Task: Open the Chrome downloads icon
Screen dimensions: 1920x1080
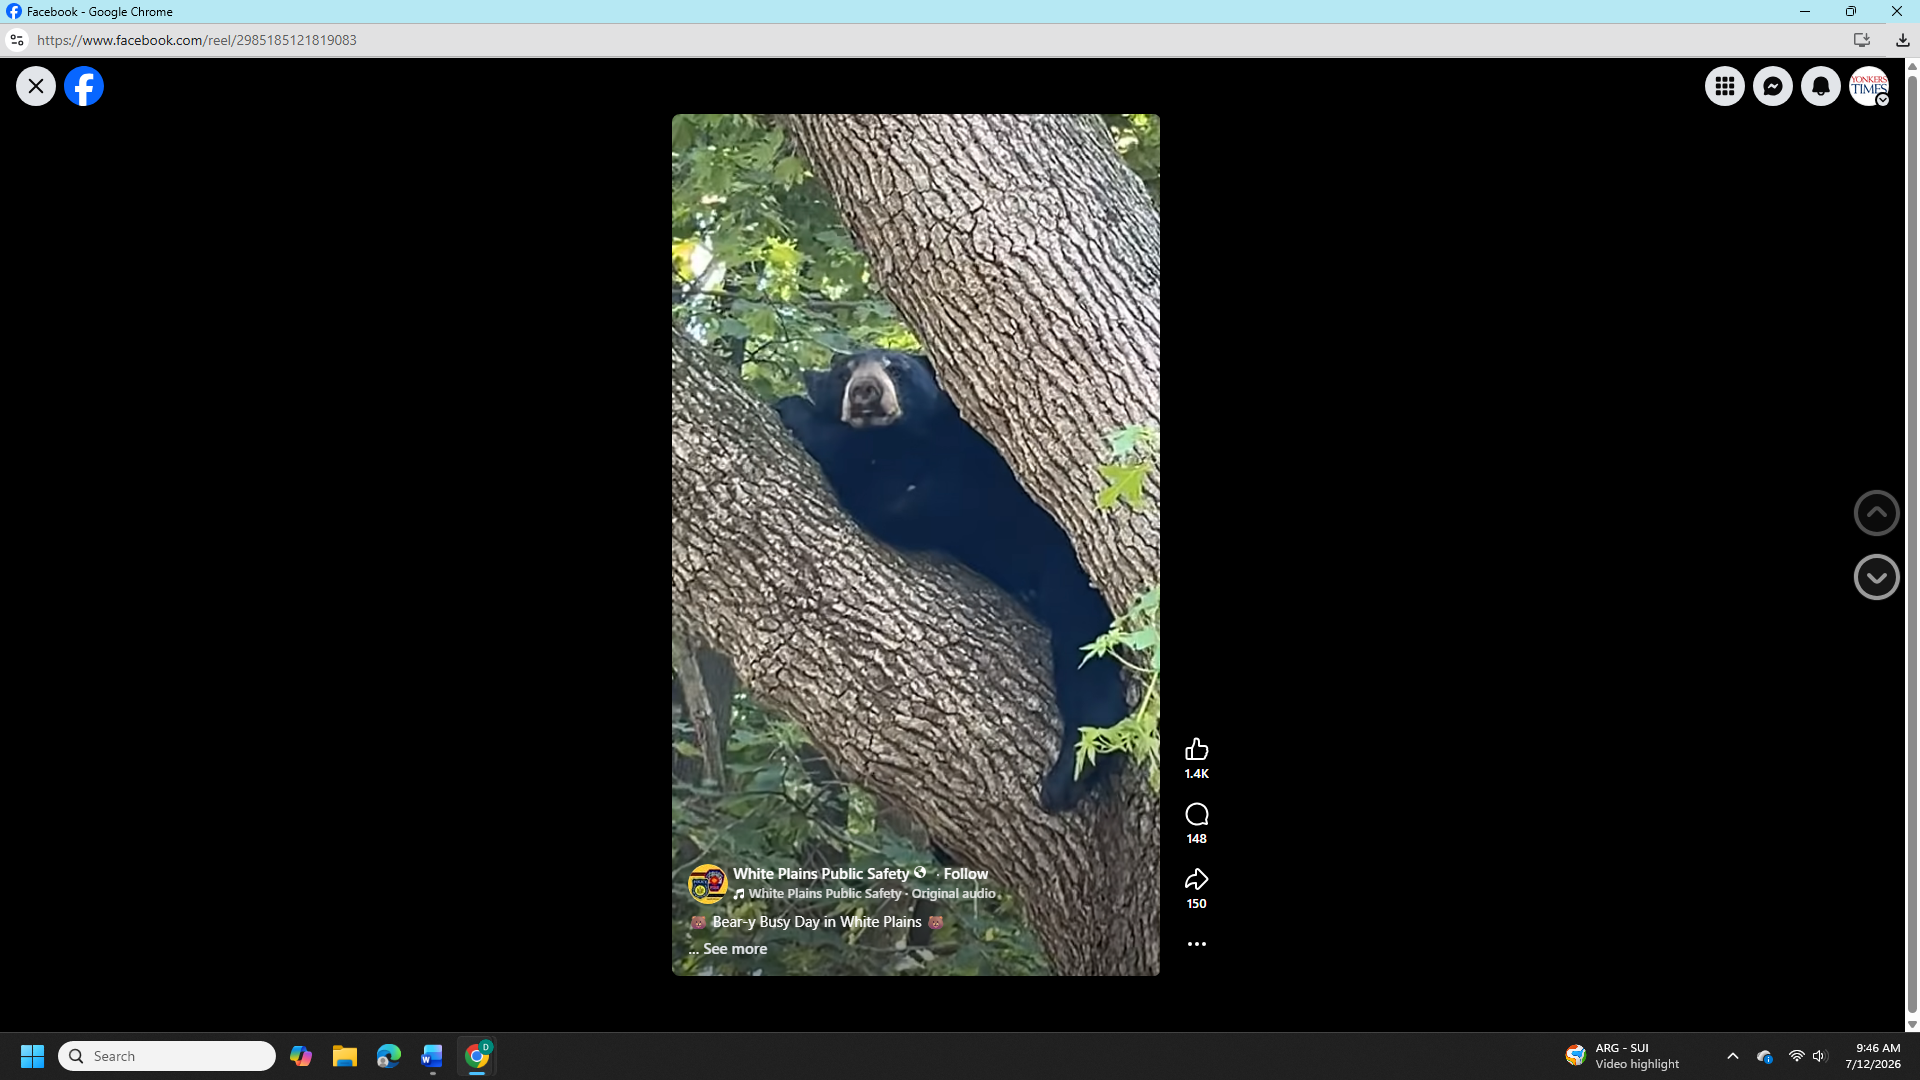Action: click(1903, 40)
